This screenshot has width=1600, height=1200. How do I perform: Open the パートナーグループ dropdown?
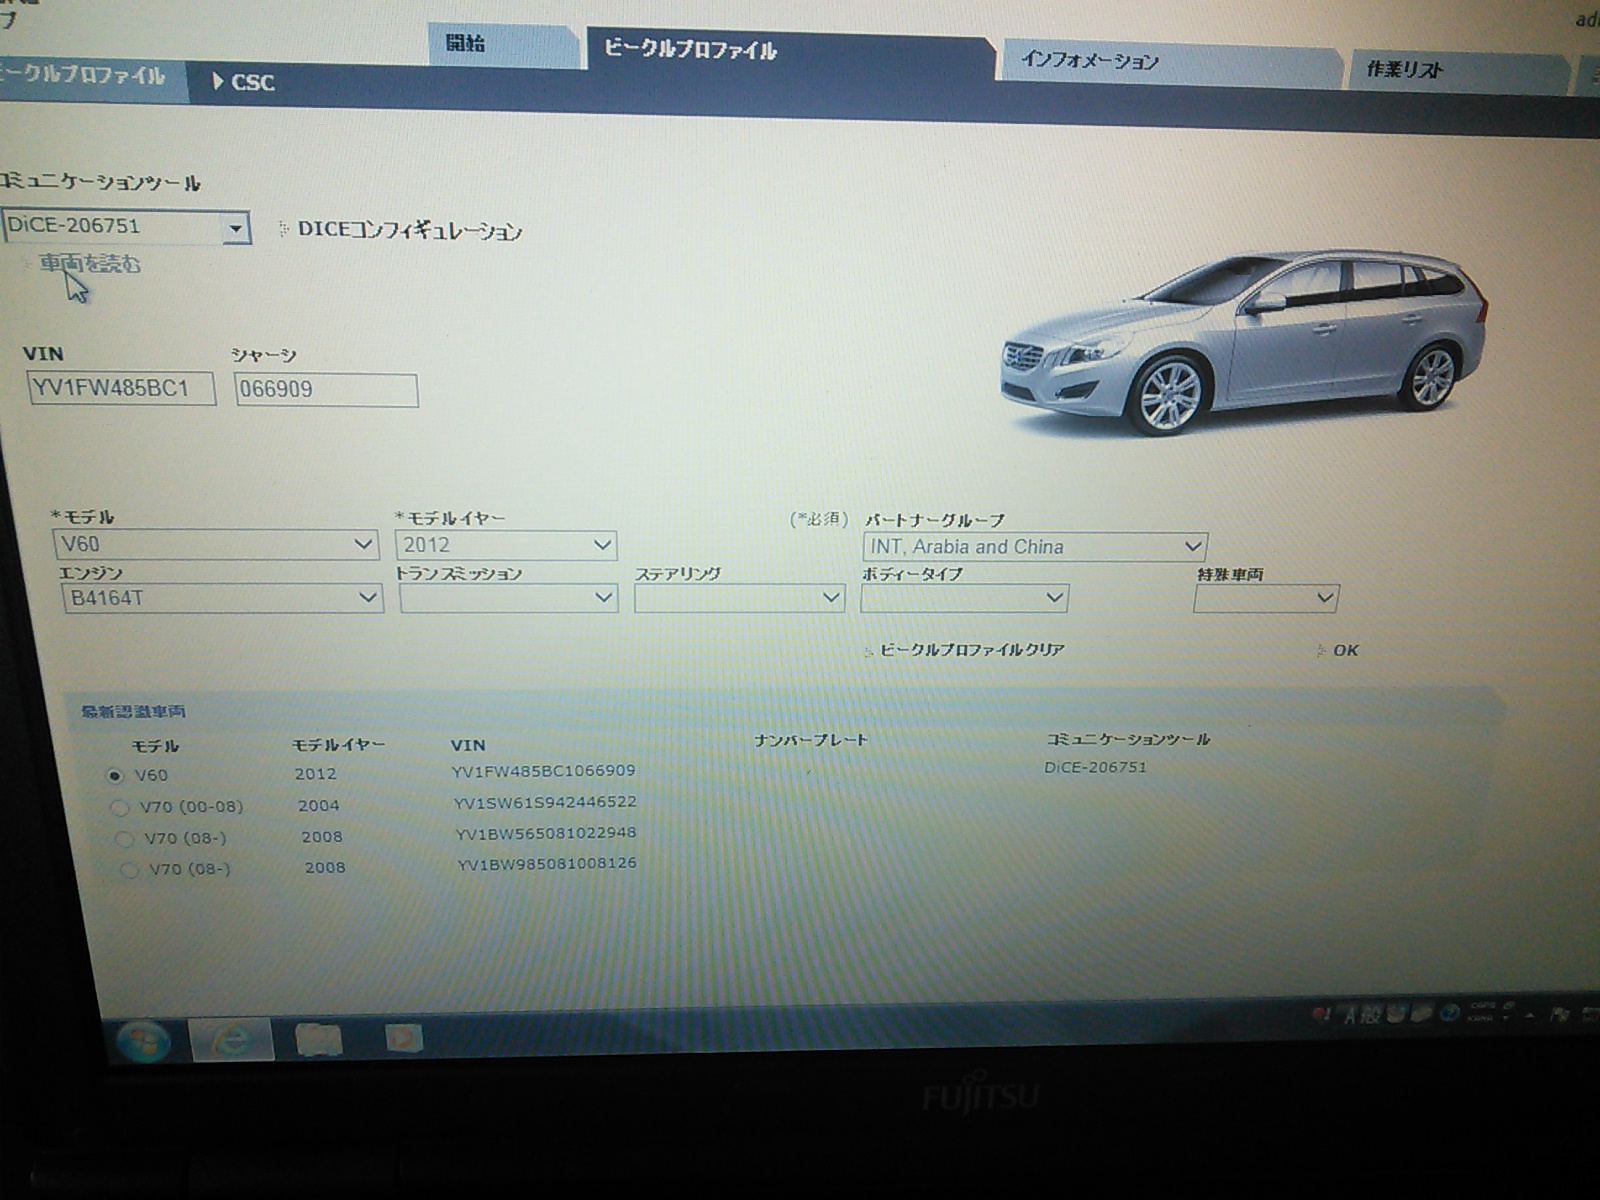(x=1035, y=547)
